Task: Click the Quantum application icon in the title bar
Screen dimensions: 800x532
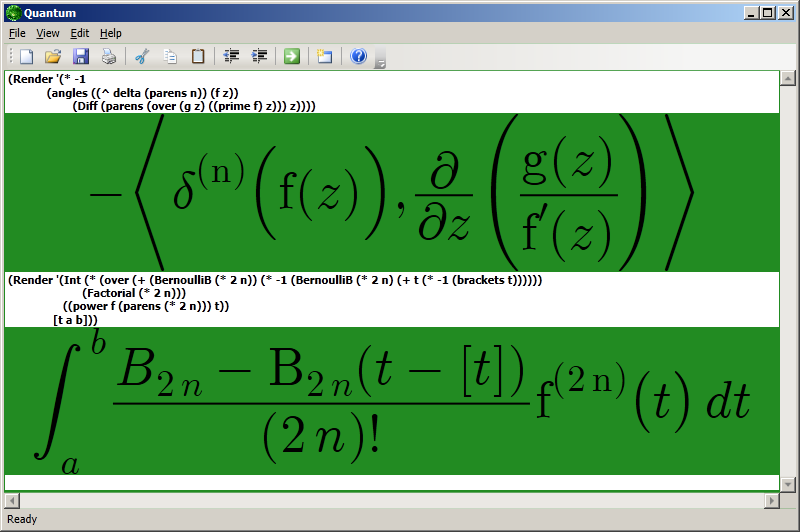Action: 13,13
